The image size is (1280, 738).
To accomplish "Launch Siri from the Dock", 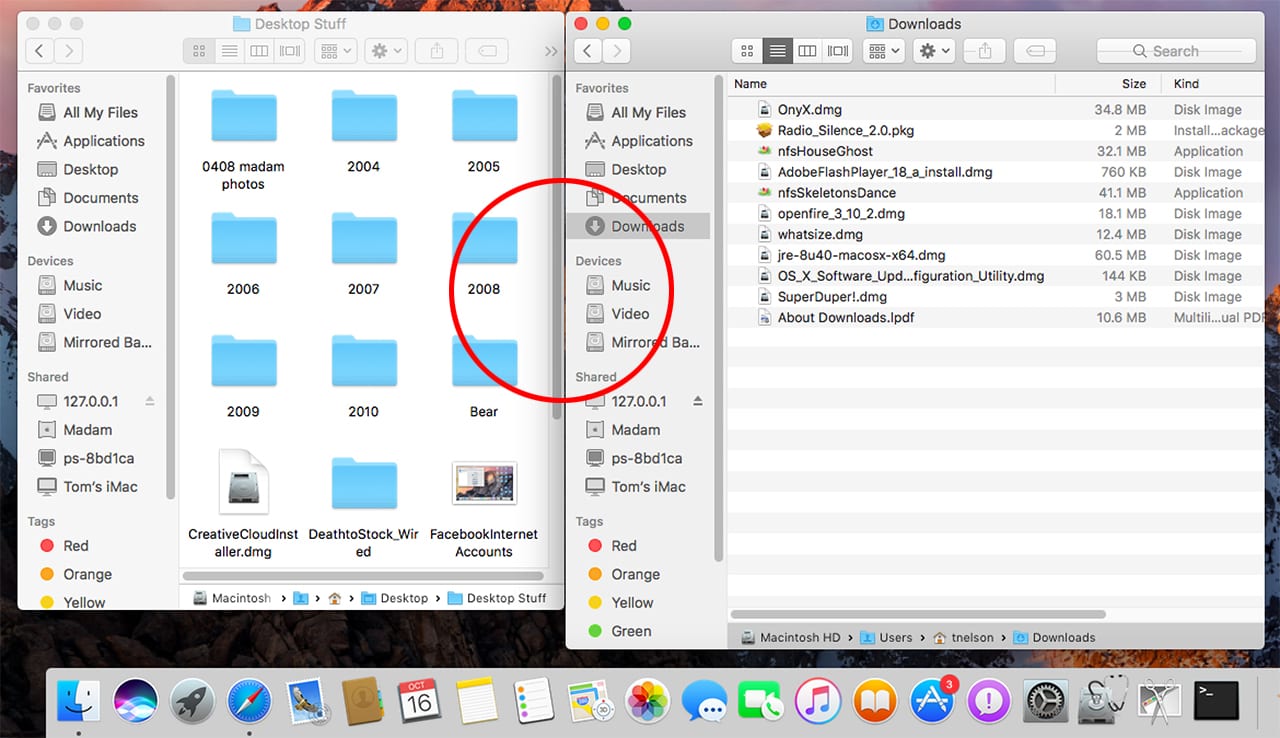I will point(133,701).
